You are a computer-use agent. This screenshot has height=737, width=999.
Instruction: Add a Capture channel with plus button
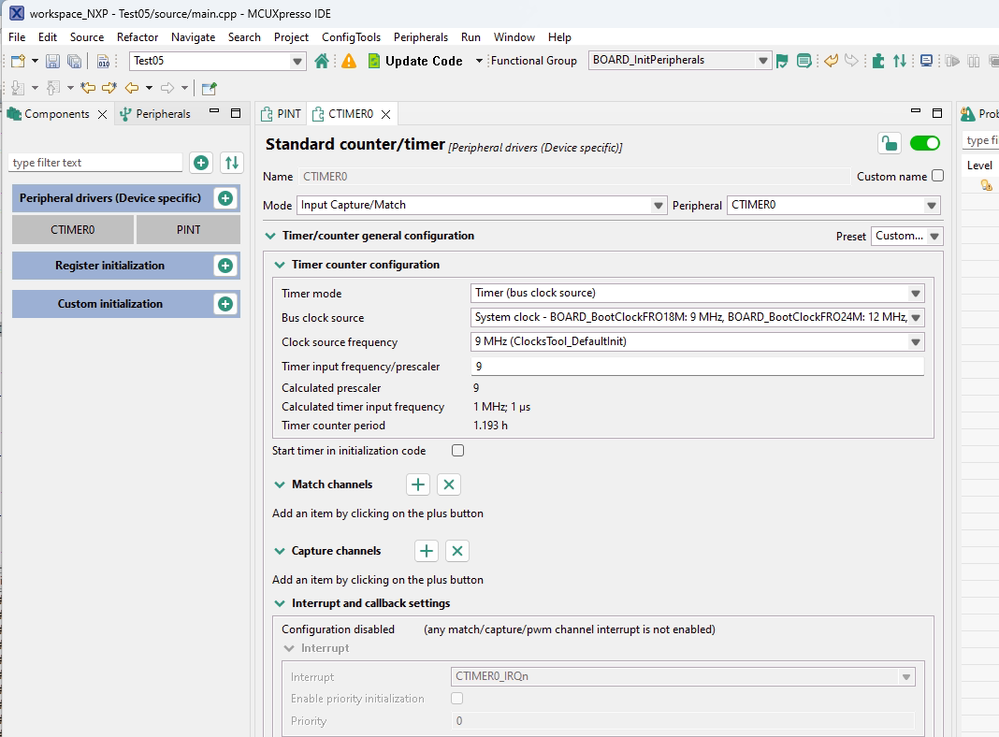(x=426, y=551)
